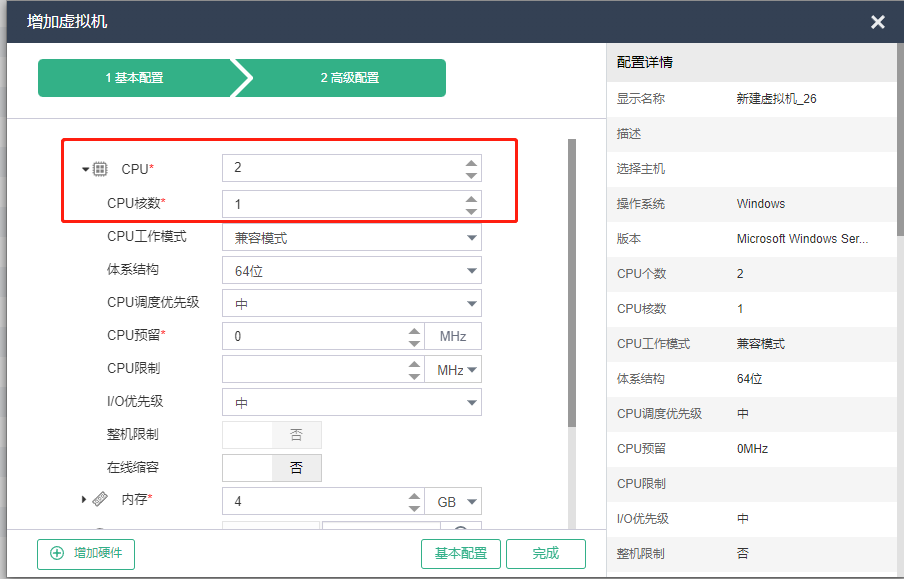This screenshot has width=904, height=579.
Task: Click the Microsoft Windows Ser... version value
Action: [802, 239]
